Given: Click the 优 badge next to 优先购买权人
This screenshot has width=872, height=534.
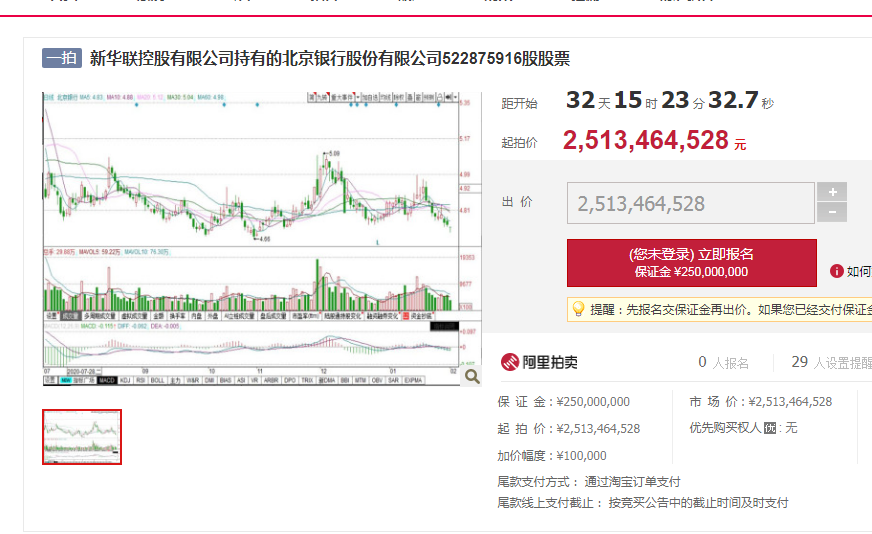Looking at the screenshot, I should [770, 428].
